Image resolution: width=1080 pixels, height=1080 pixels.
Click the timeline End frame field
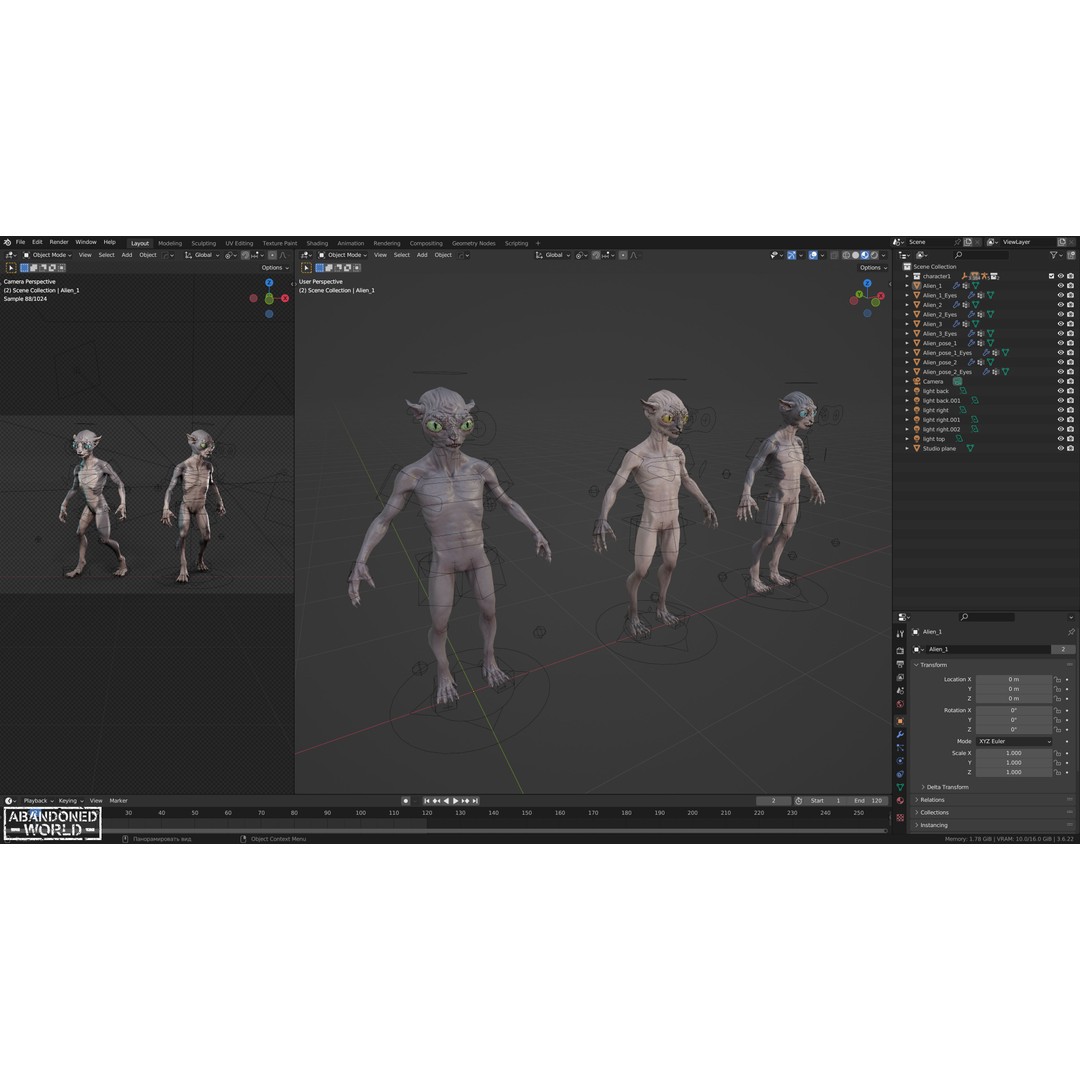point(868,801)
